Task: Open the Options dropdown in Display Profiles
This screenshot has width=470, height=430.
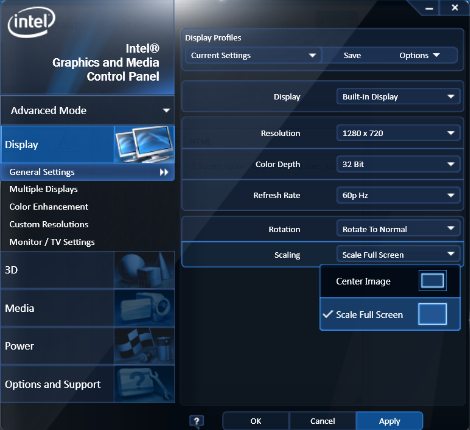Action: [419, 55]
